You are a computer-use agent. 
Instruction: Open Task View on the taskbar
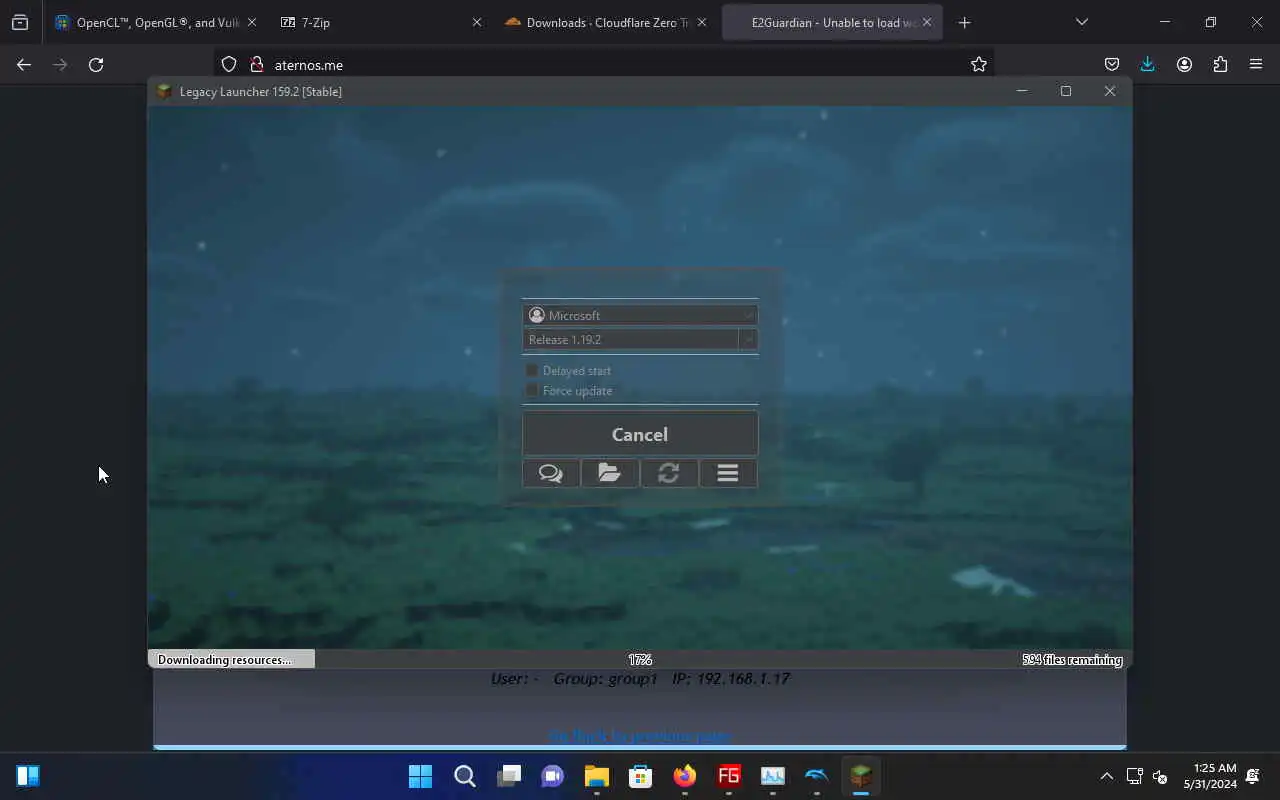(509, 776)
